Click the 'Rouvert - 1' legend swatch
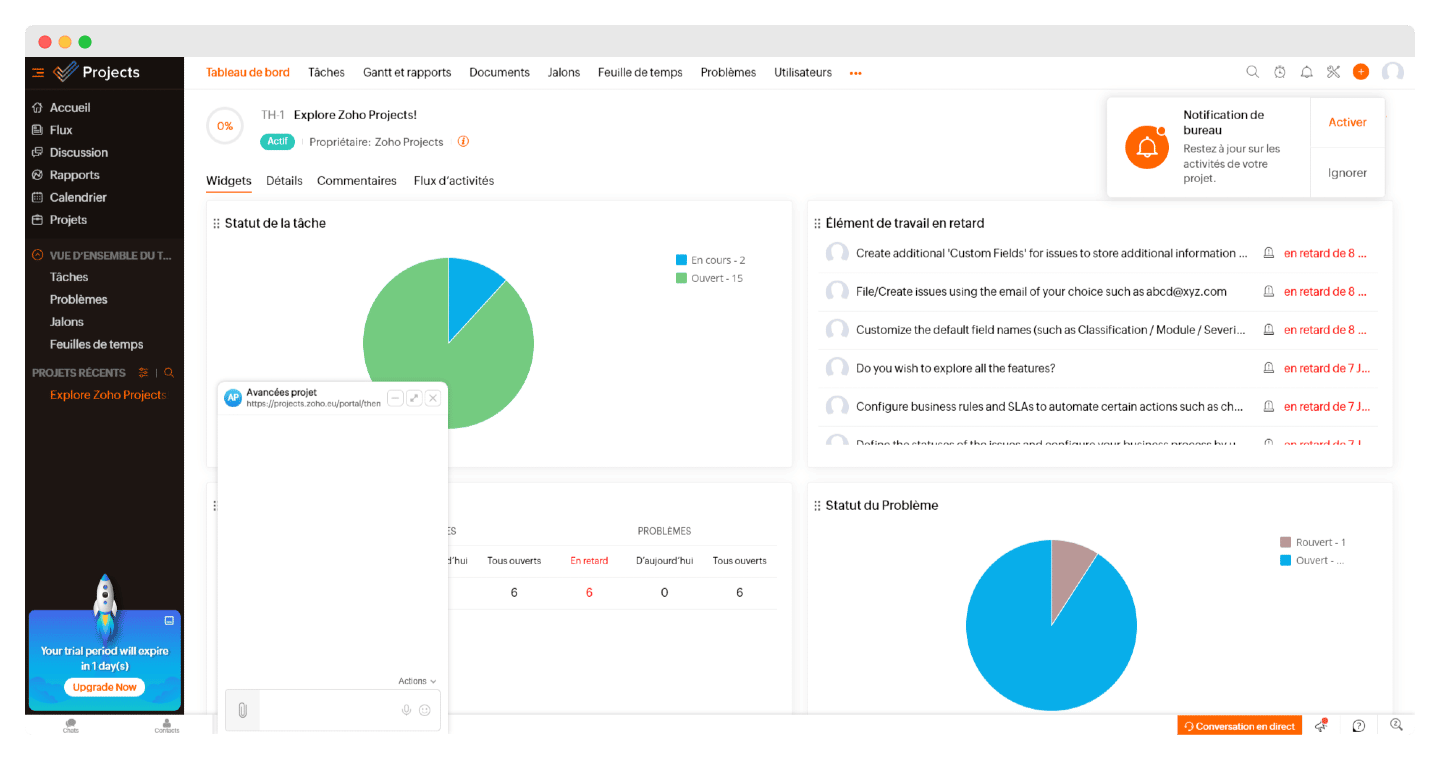The image size is (1440, 760). pyautogui.click(x=1285, y=542)
